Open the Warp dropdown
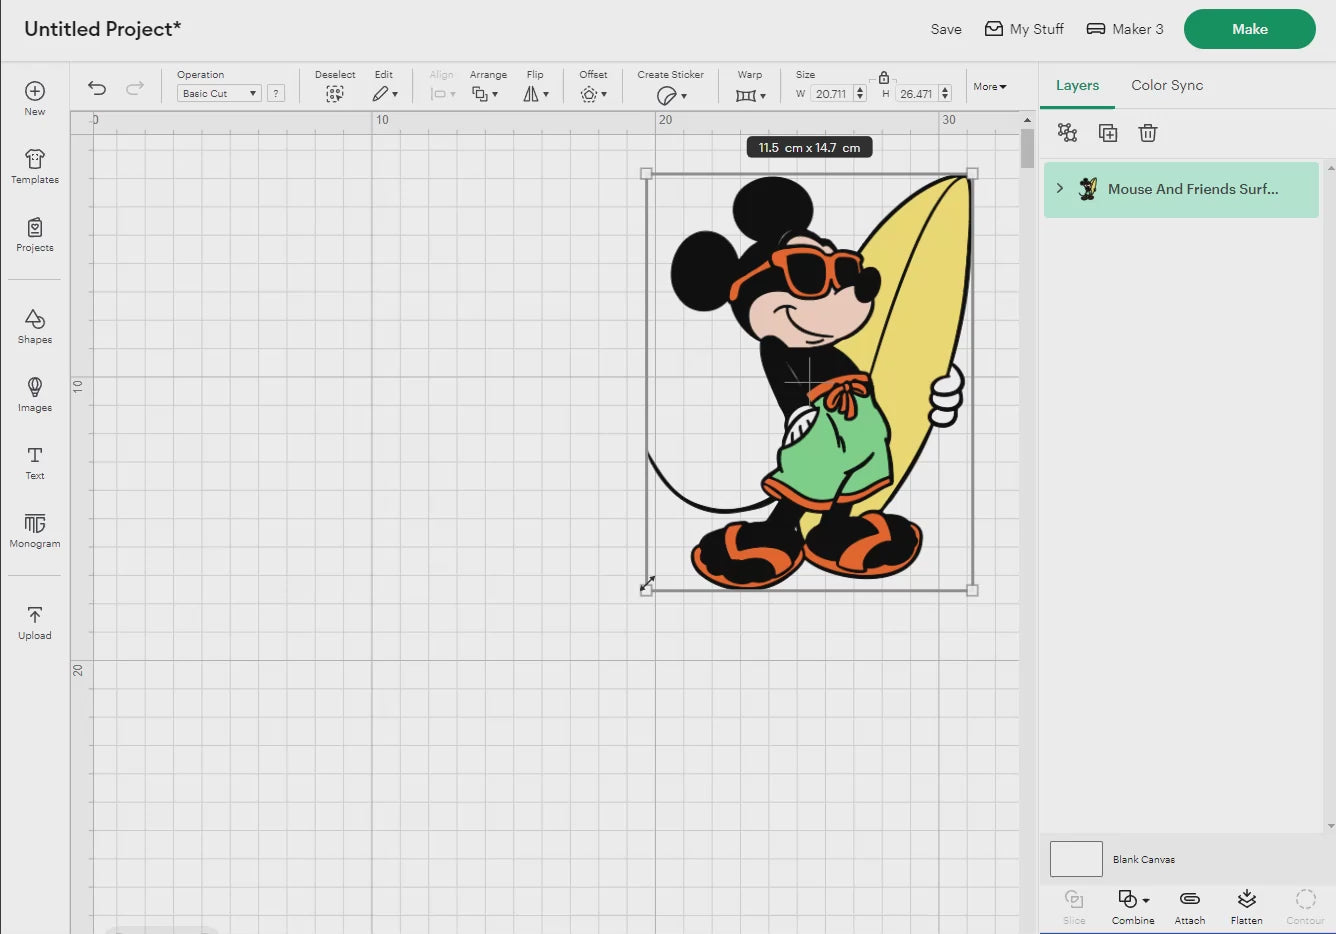This screenshot has width=1336, height=934. tap(750, 95)
